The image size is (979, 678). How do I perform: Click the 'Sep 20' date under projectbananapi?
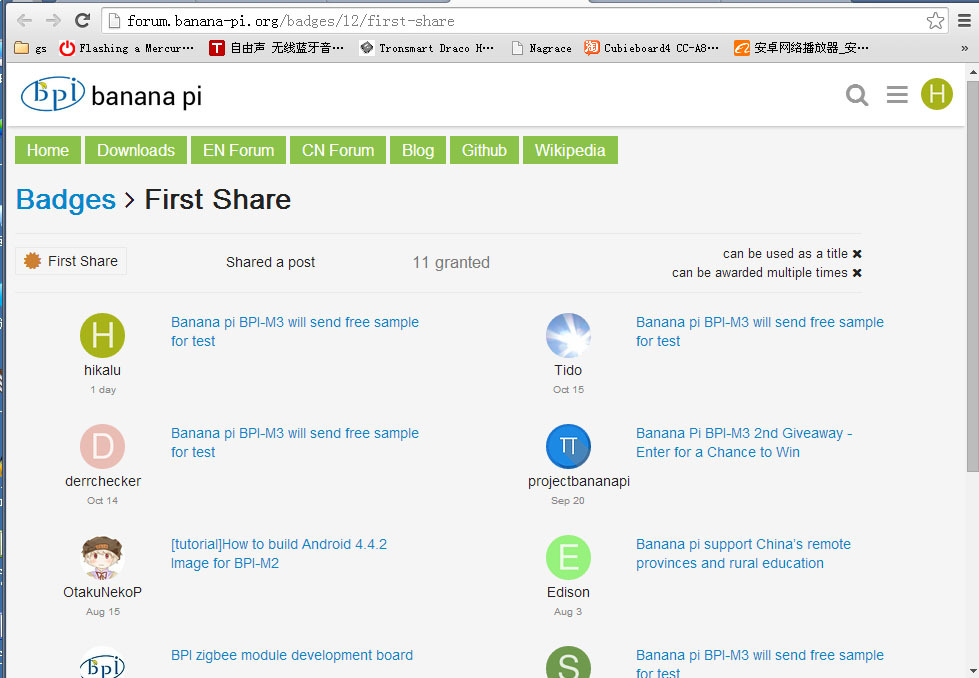pyautogui.click(x=568, y=501)
